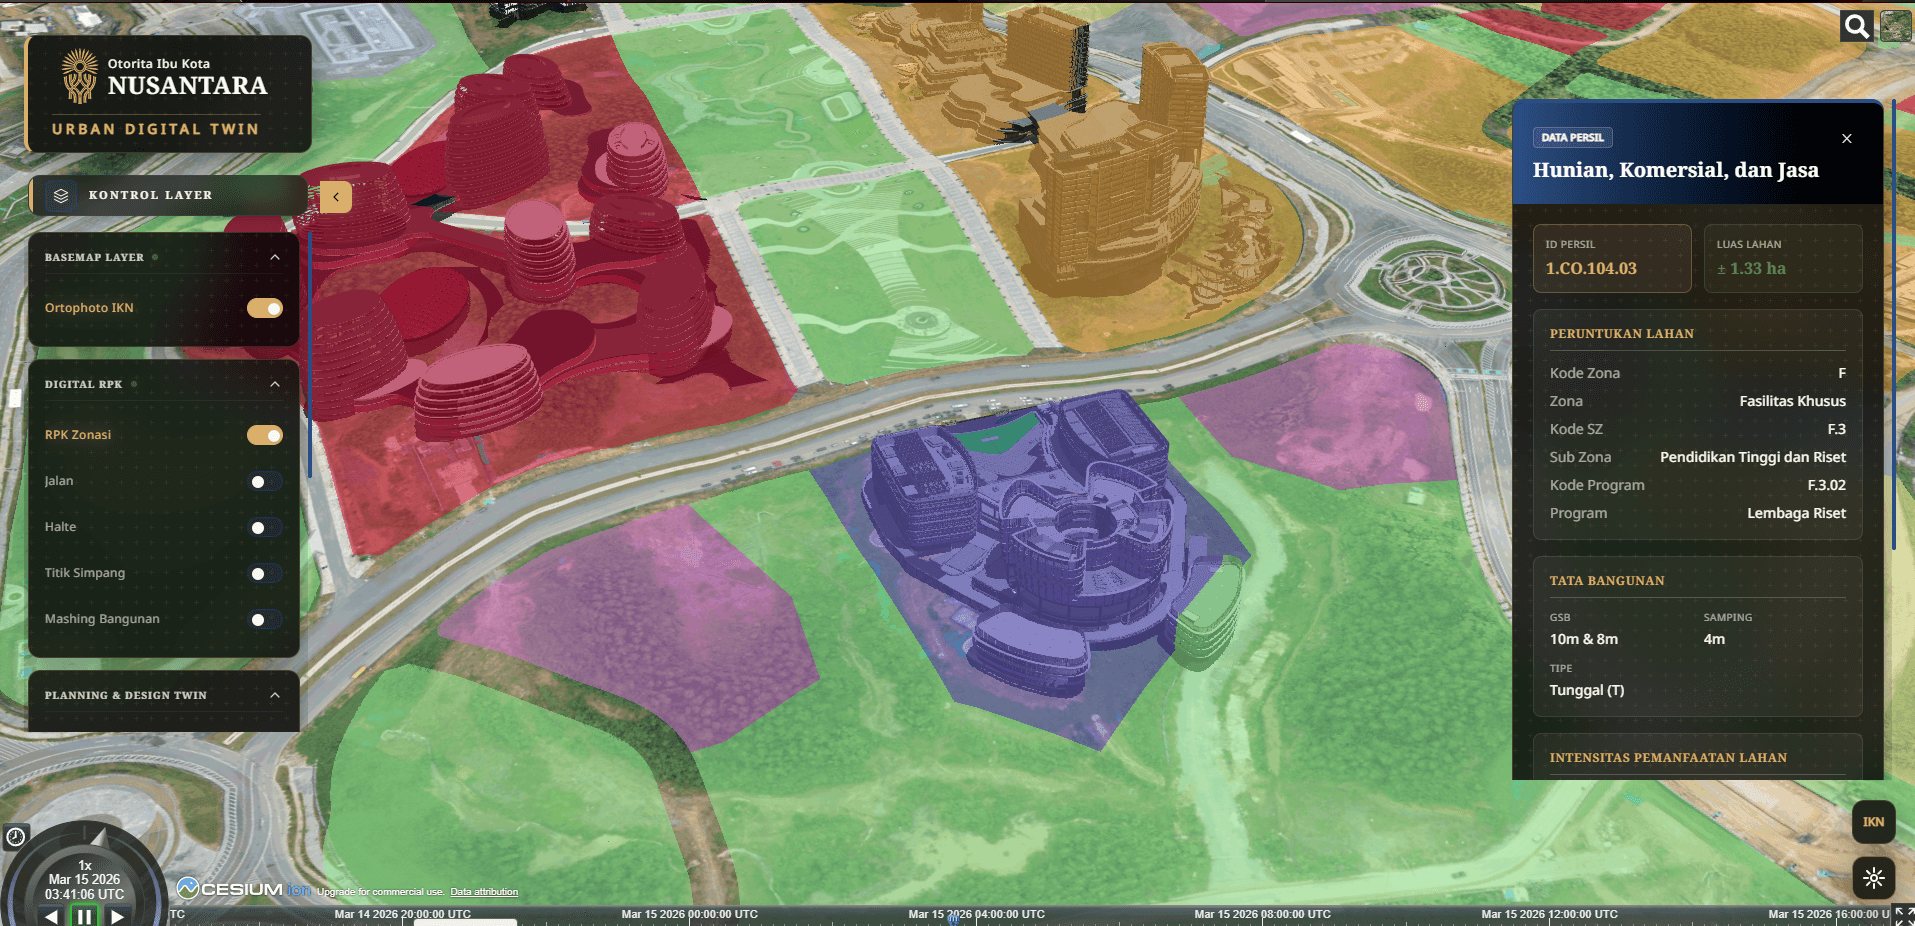The image size is (1915, 926).
Task: Close the Data Persil panel
Action: pyautogui.click(x=1847, y=139)
